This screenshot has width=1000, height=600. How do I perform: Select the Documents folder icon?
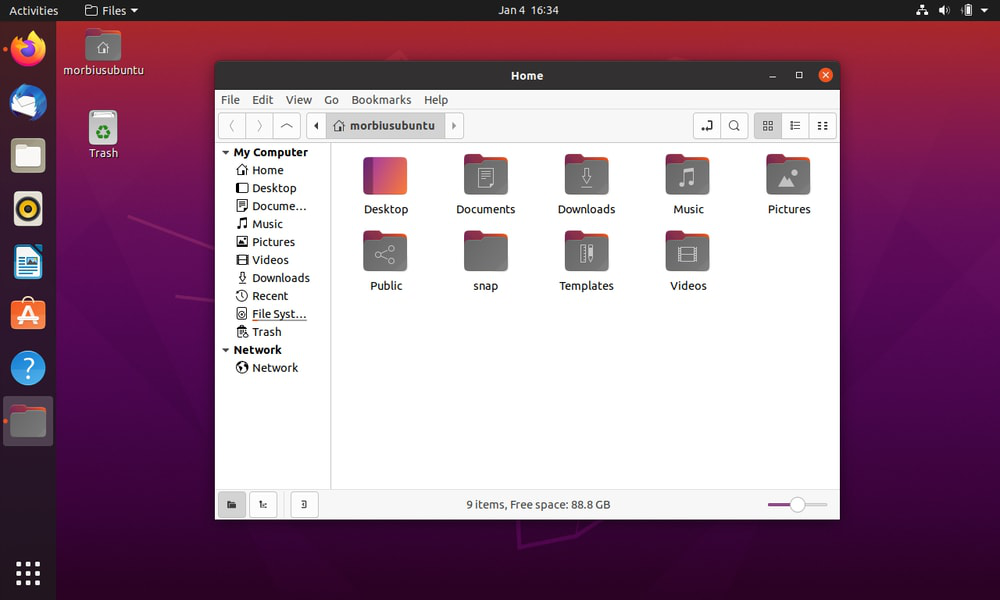coord(485,175)
